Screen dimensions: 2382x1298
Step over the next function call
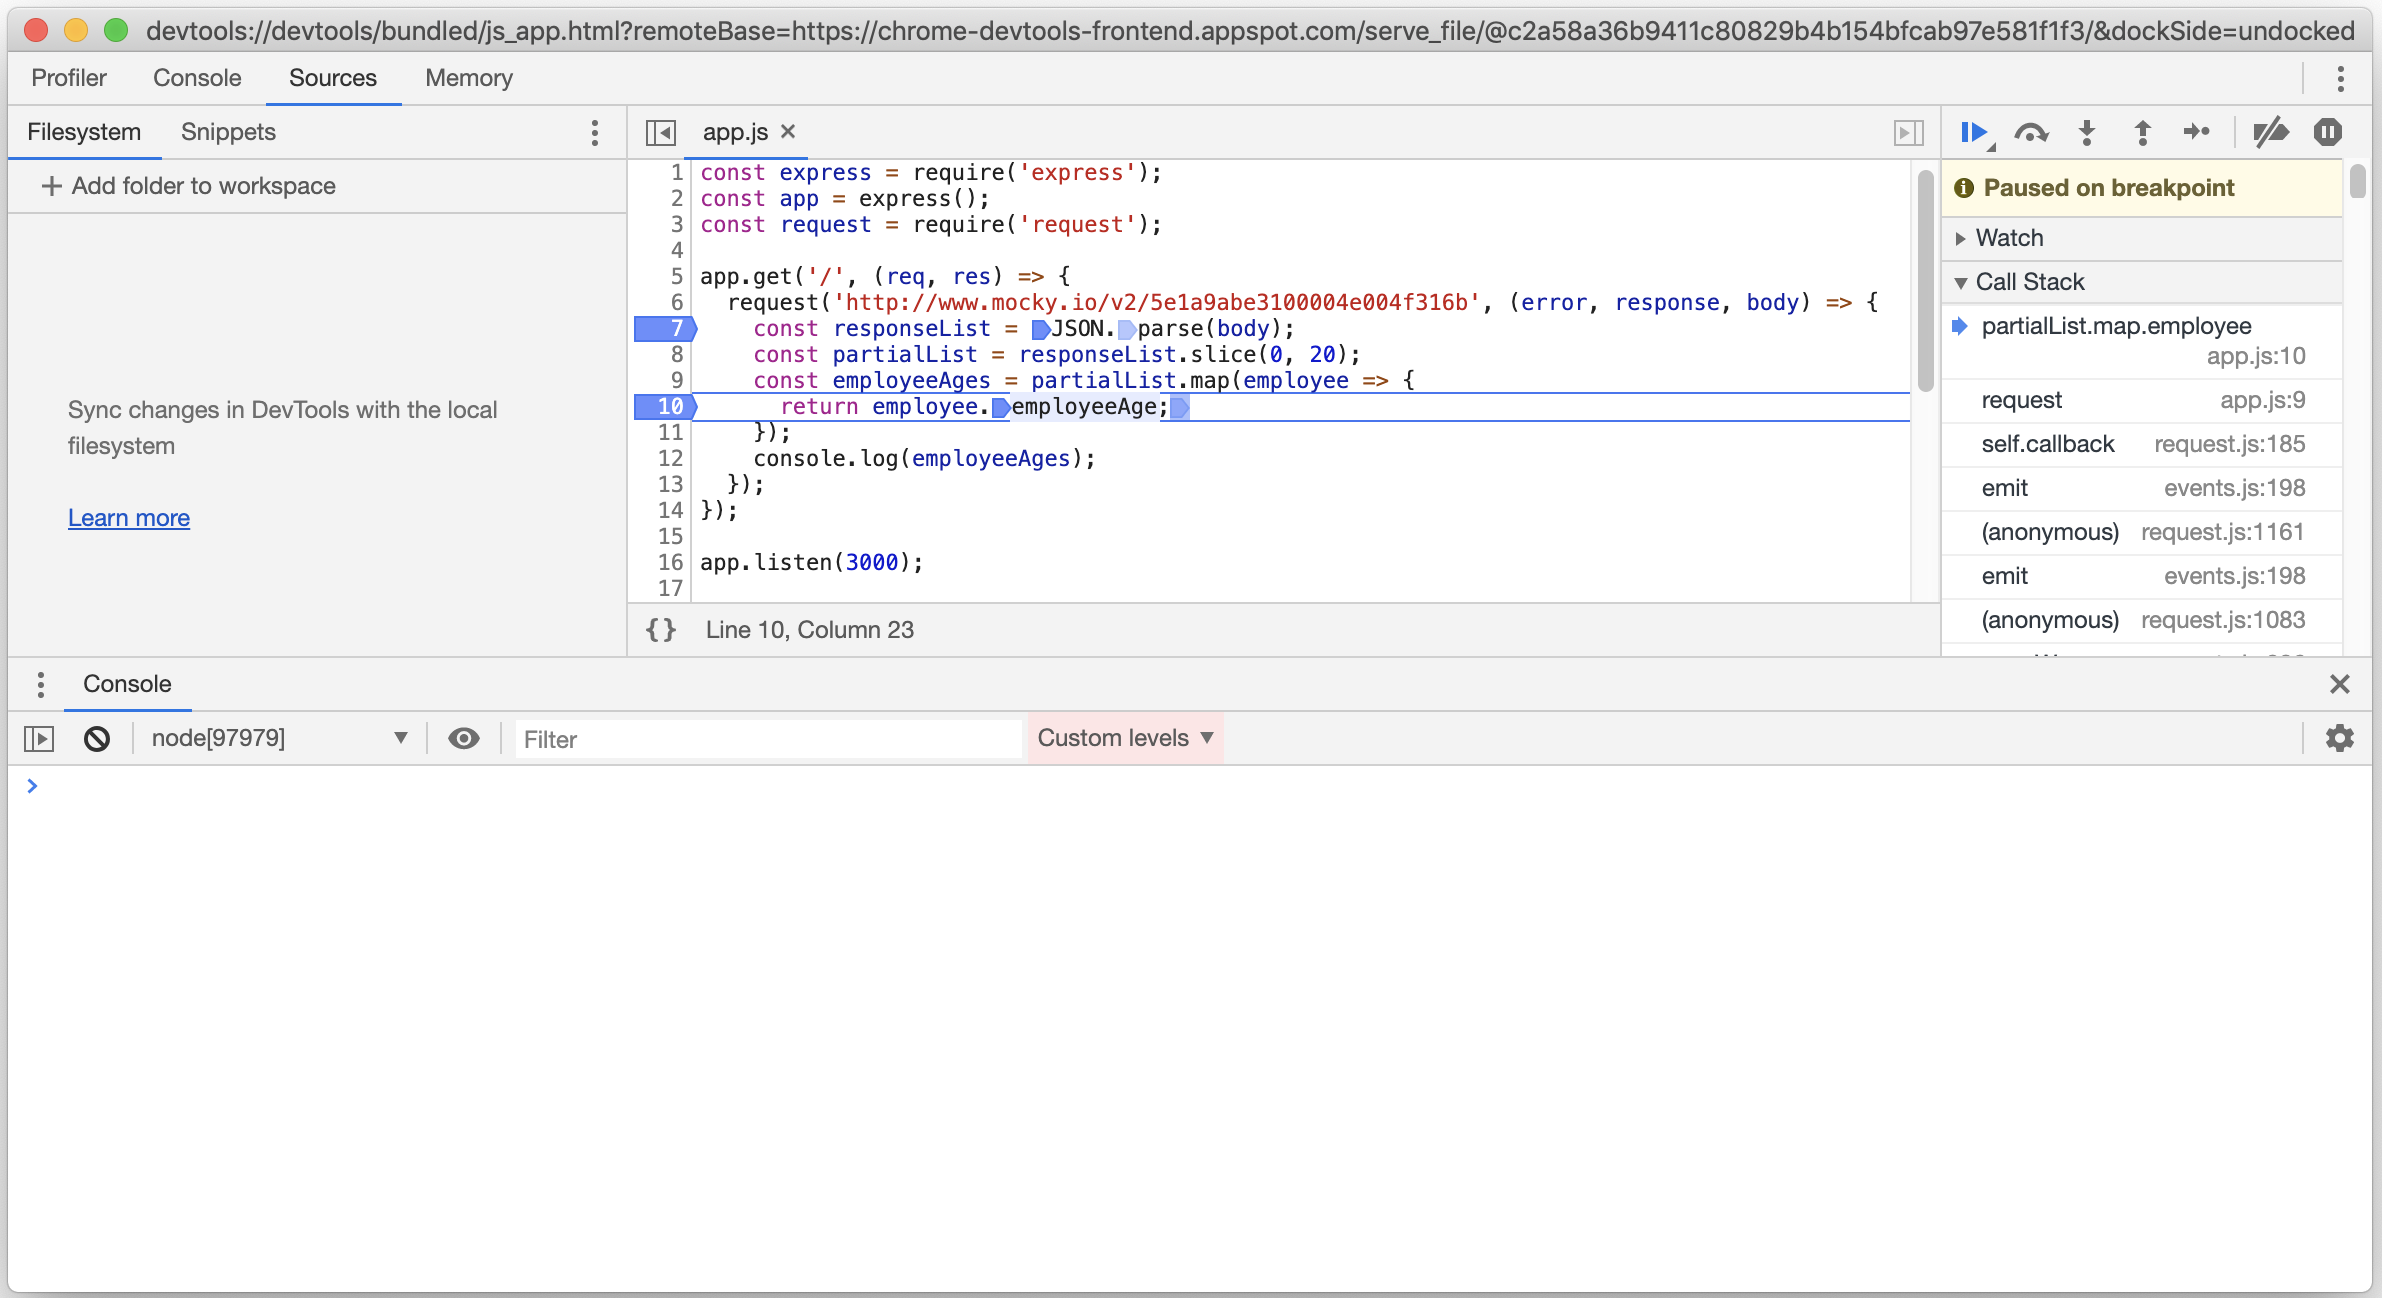pyautogui.click(x=2031, y=133)
